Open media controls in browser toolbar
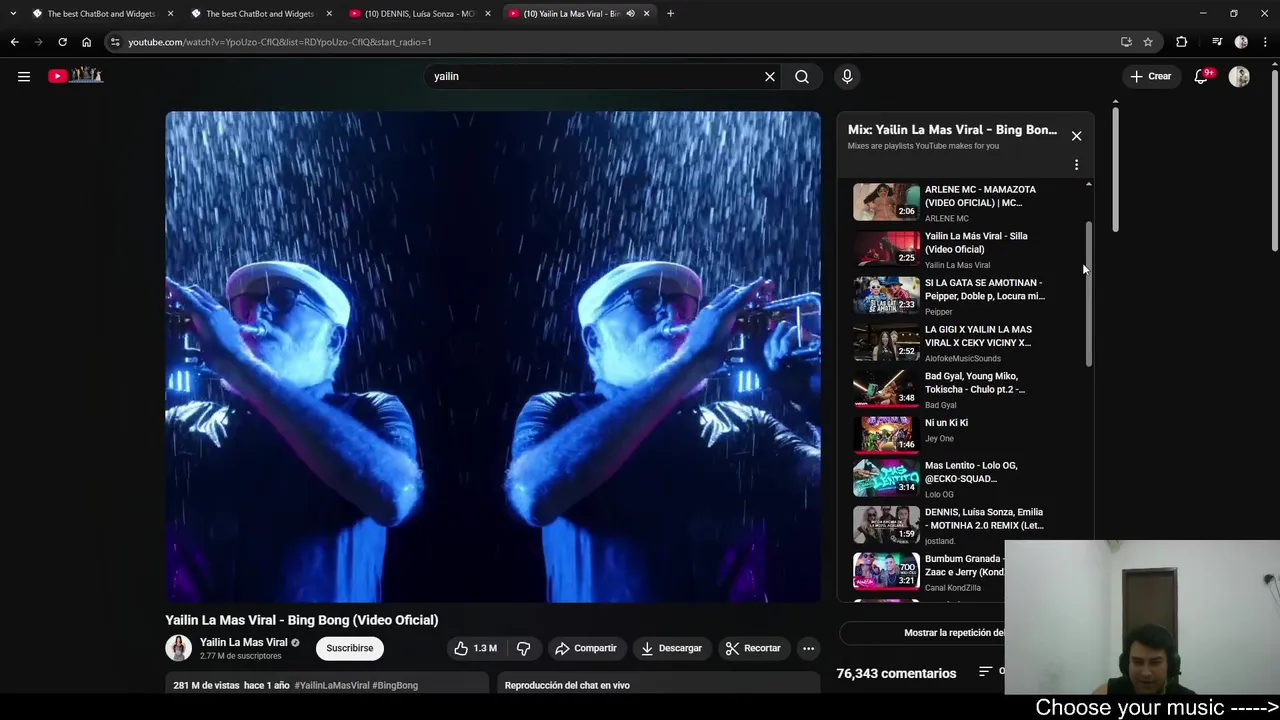 (1216, 42)
